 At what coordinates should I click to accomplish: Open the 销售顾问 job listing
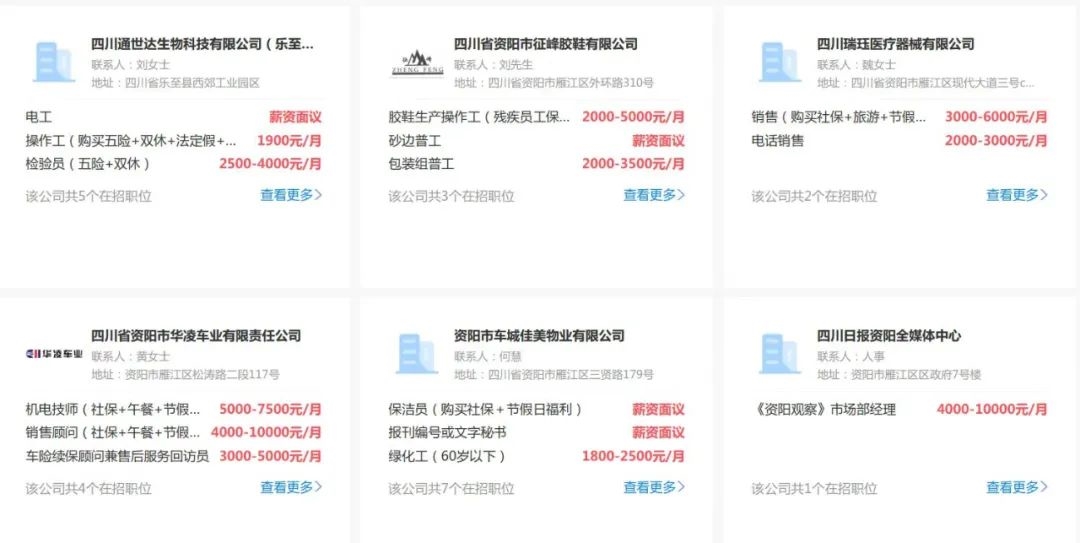[x=113, y=433]
